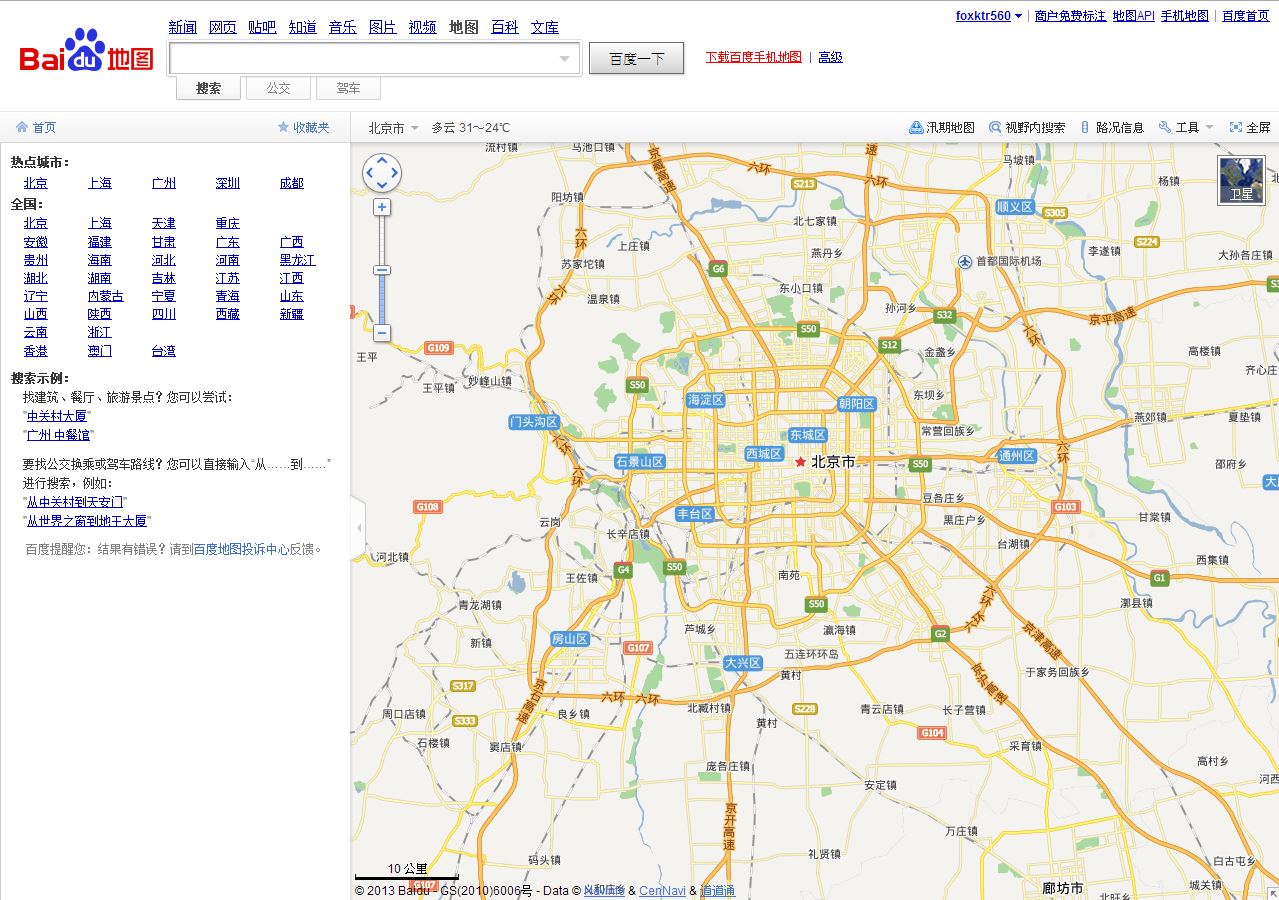
Task: Click the zoom in plus button
Action: pos(381,206)
